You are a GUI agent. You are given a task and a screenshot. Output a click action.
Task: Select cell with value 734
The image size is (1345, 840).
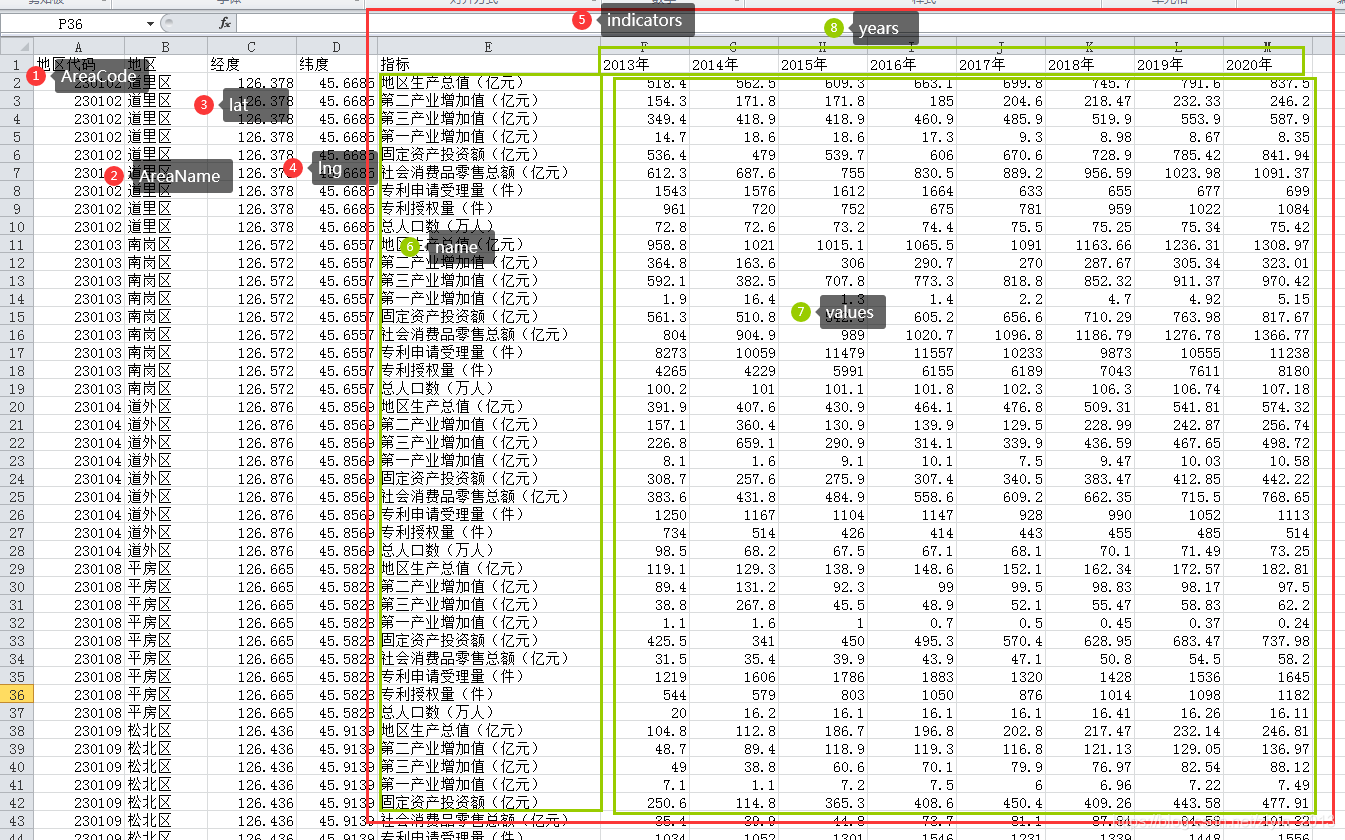pos(644,532)
